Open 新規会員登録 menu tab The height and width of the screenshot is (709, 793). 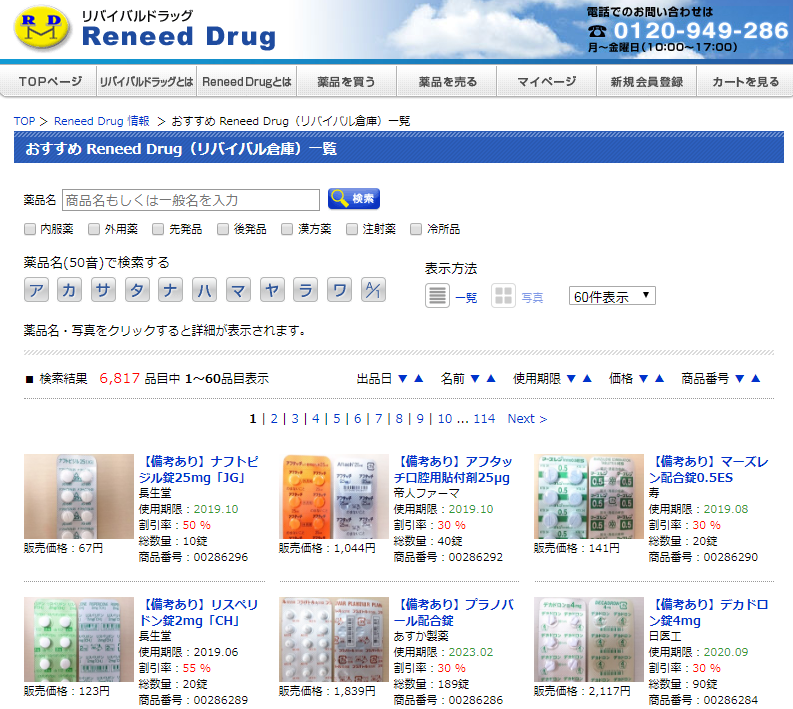647,81
